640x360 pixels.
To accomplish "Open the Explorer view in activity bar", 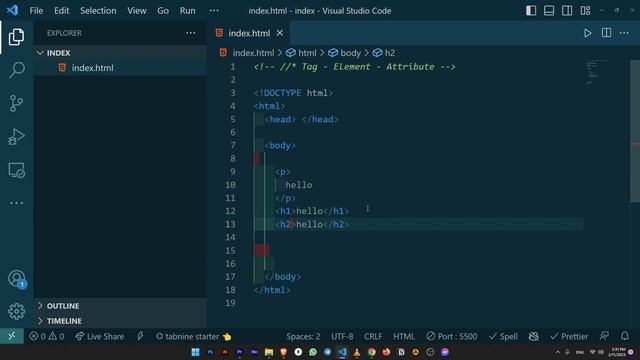I will 16,37.
